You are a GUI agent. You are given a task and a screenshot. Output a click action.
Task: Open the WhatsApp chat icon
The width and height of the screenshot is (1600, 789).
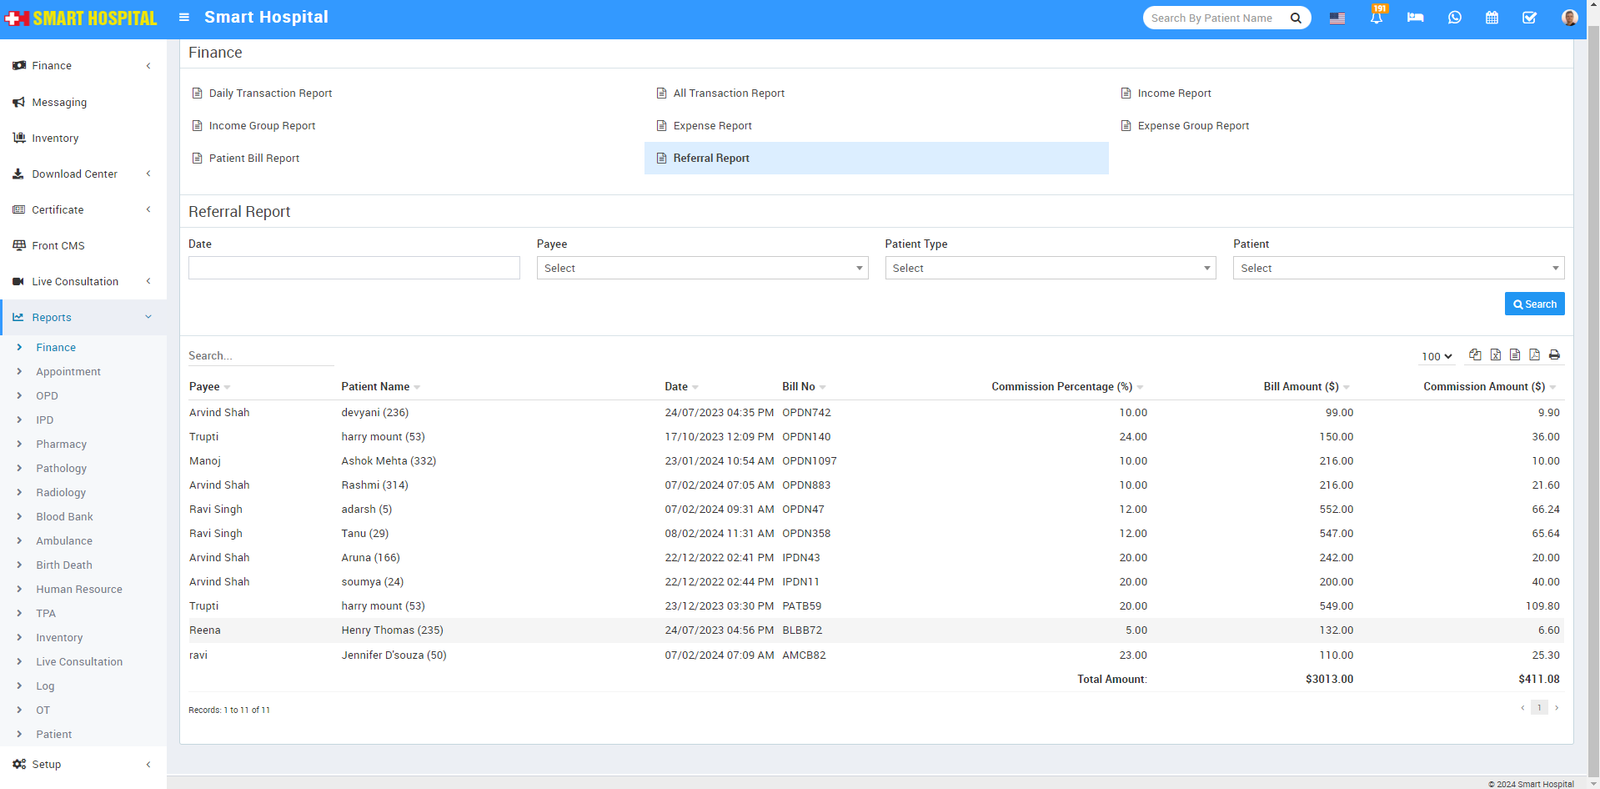pos(1454,18)
